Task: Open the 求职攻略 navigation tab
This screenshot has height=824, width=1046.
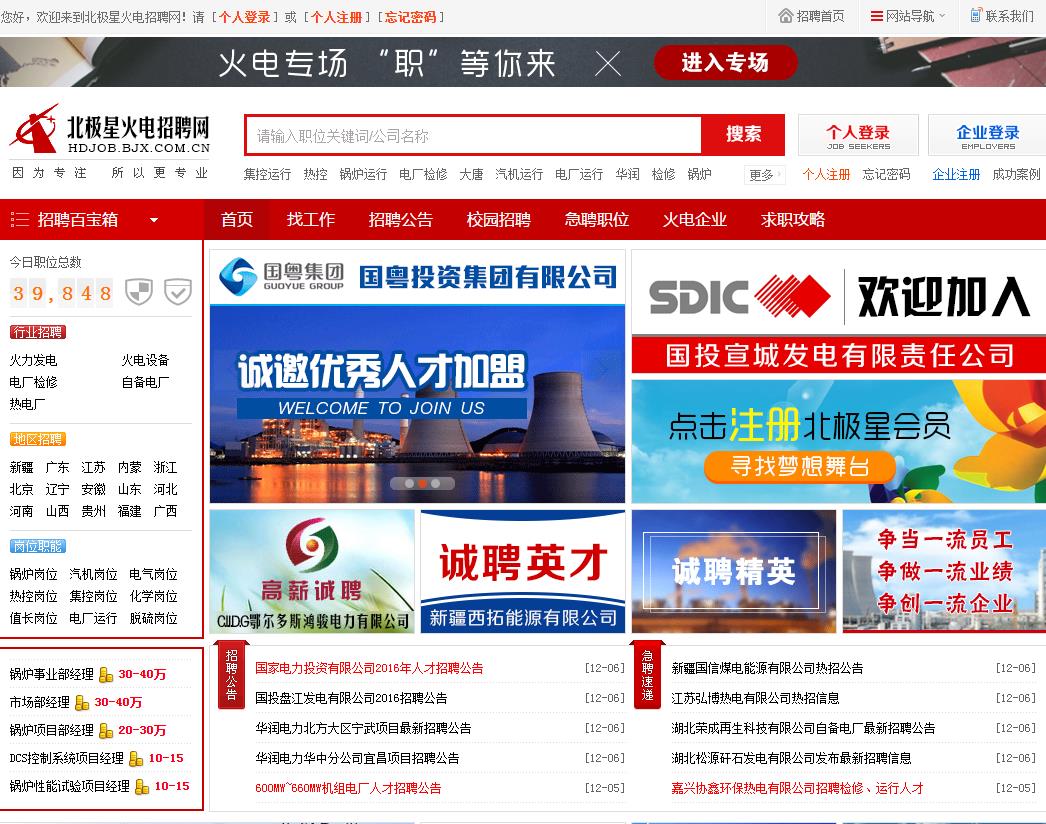Action: (x=793, y=220)
